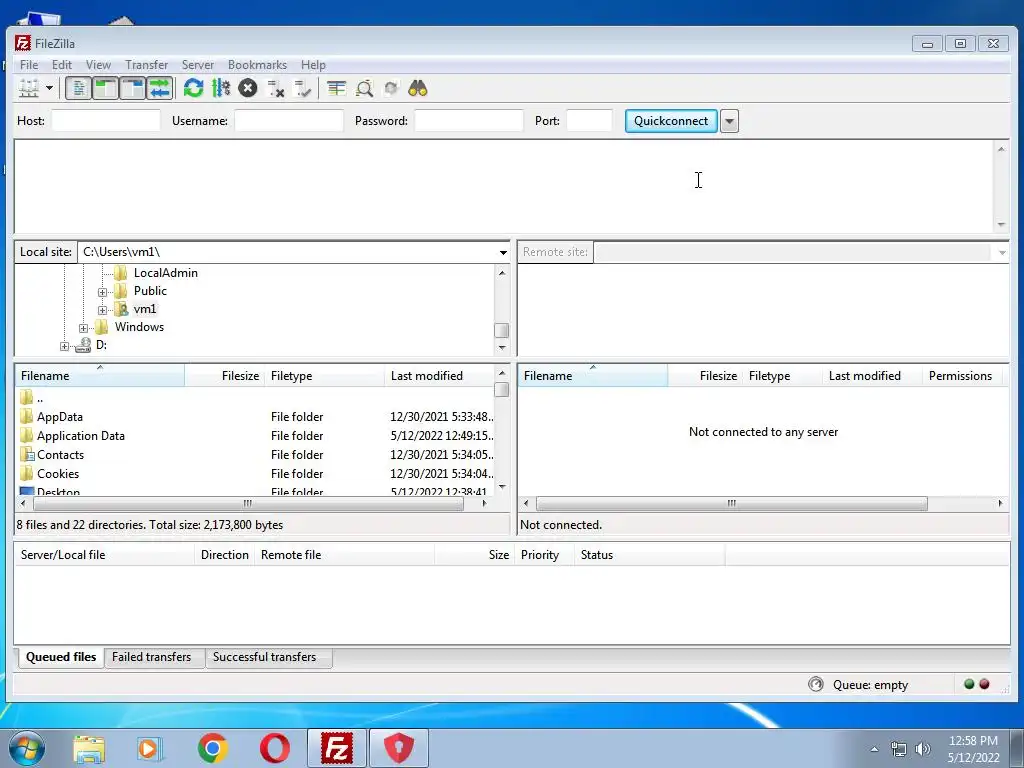Open directory listing filters dialog
This screenshot has width=1024, height=768.
(x=336, y=88)
